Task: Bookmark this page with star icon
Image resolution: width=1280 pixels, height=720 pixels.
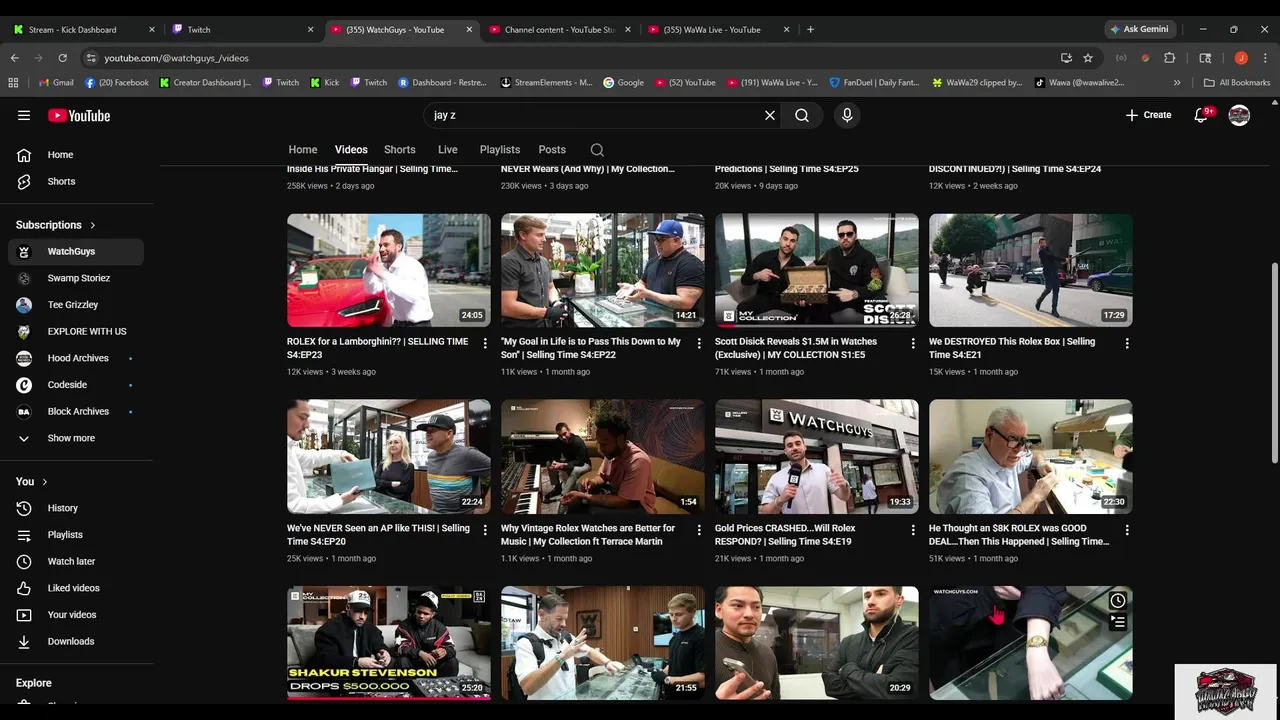Action: point(1088,58)
